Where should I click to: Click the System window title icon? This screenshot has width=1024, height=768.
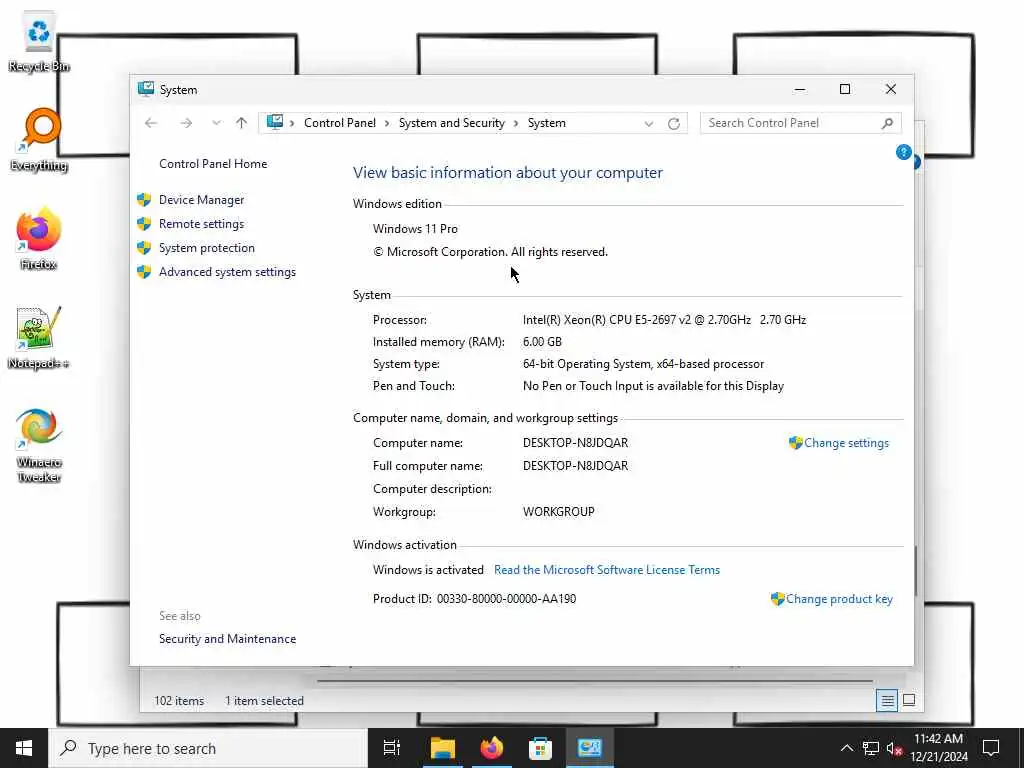pyautogui.click(x=146, y=89)
